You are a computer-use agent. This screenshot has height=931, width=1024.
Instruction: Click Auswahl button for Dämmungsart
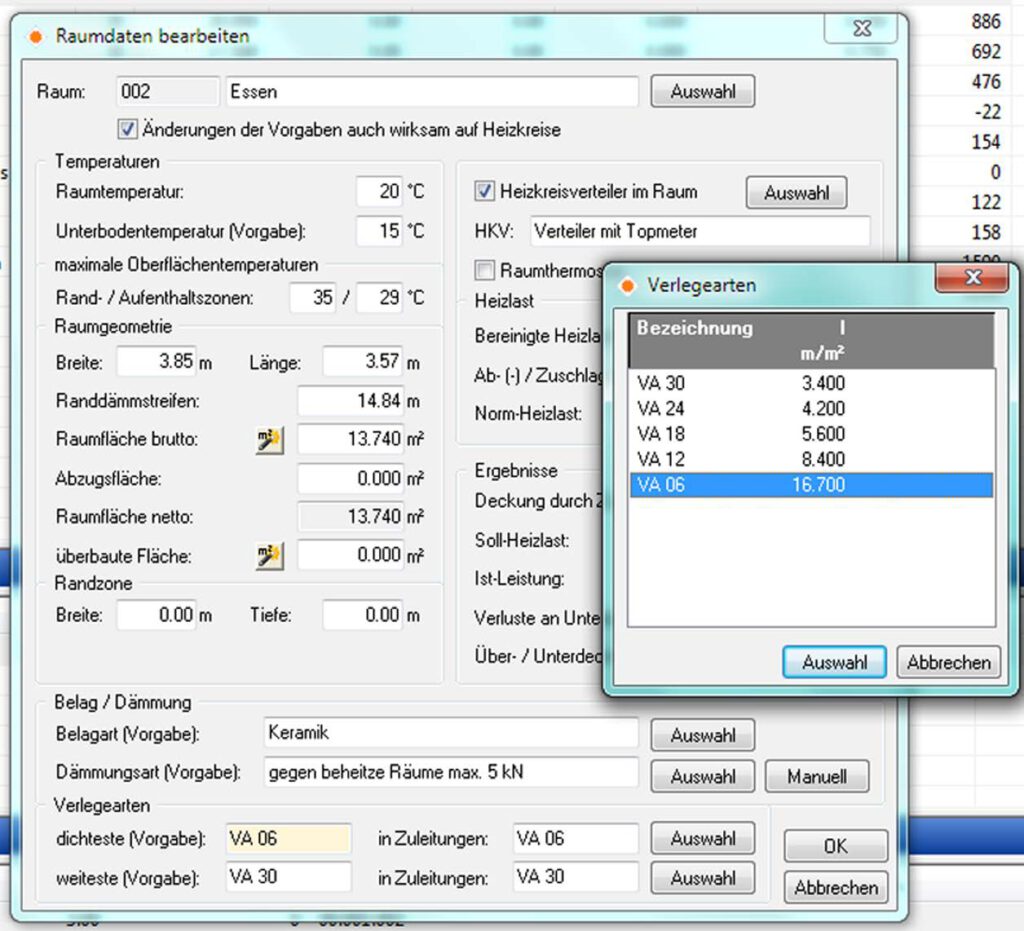point(703,776)
